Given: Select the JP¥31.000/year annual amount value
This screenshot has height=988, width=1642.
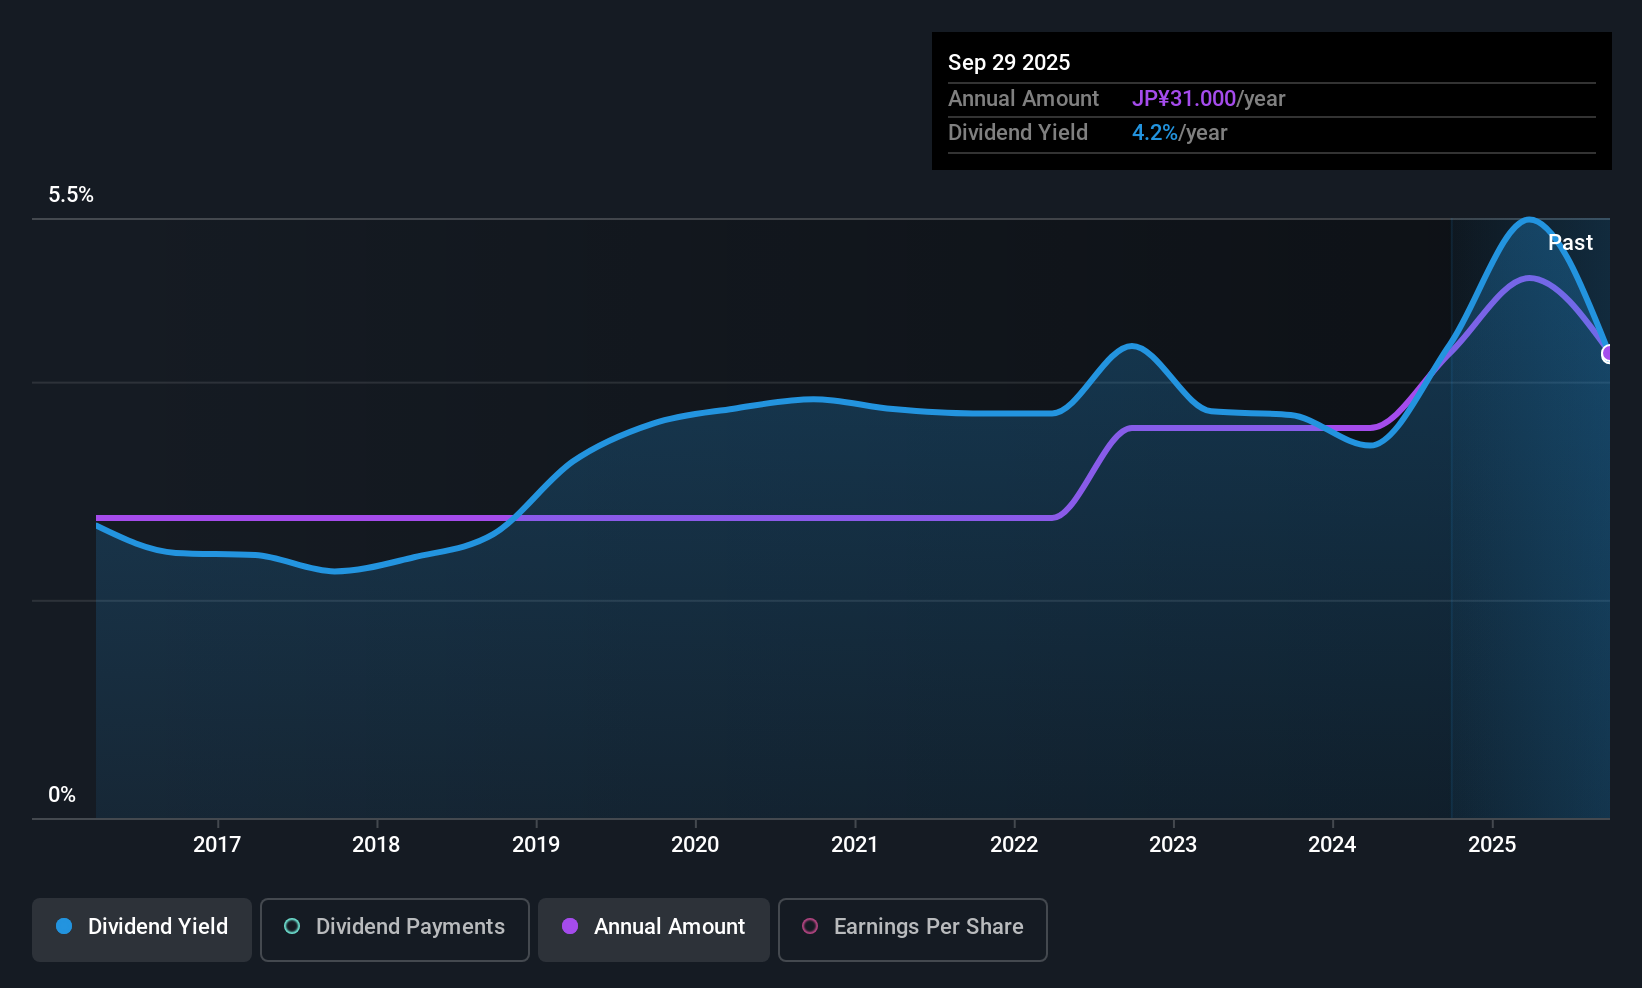Looking at the screenshot, I should (x=1208, y=98).
